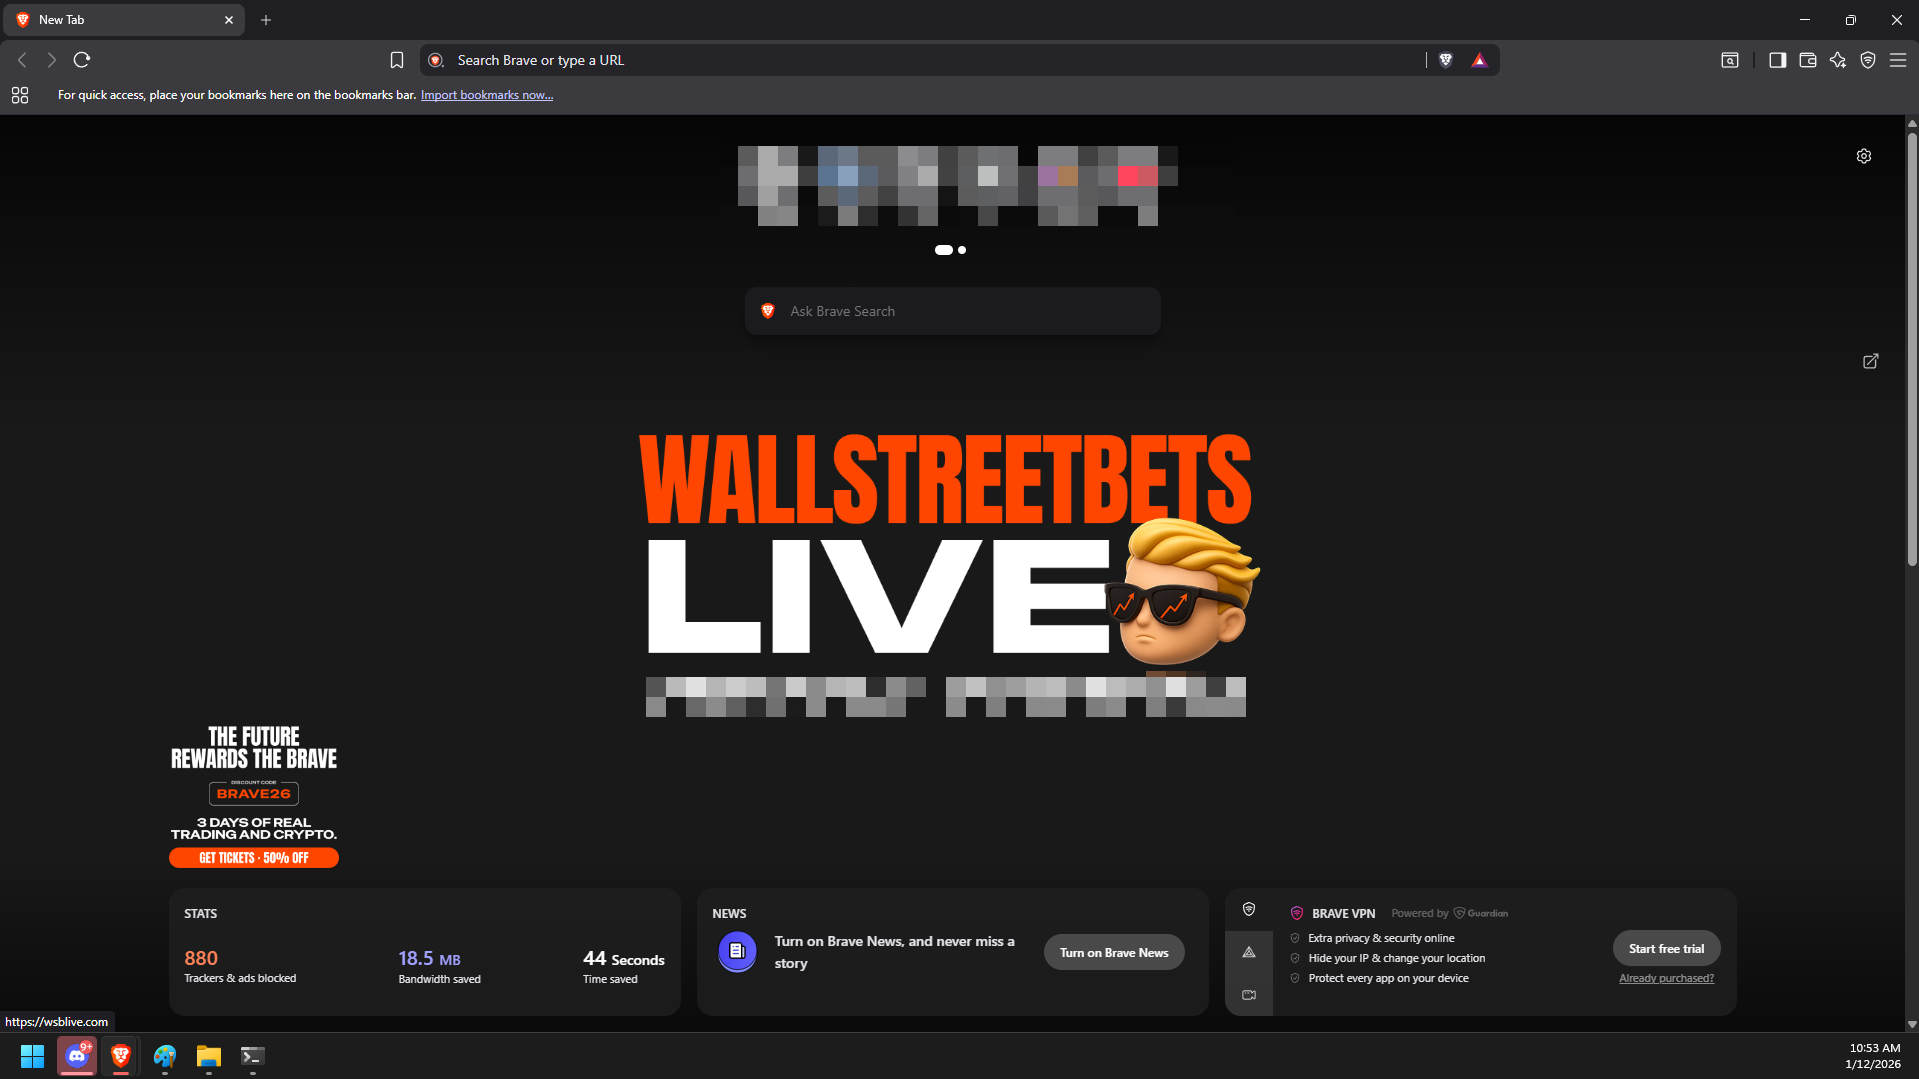Open Brave Shields panel in address bar
This screenshot has height=1079, width=1919.
pos(1445,60)
